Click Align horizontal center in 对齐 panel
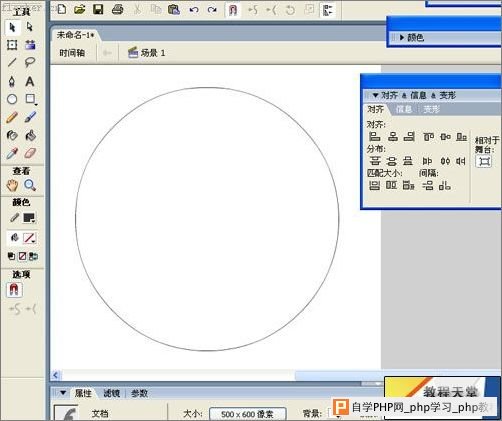This screenshot has height=421, width=502. 393,136
